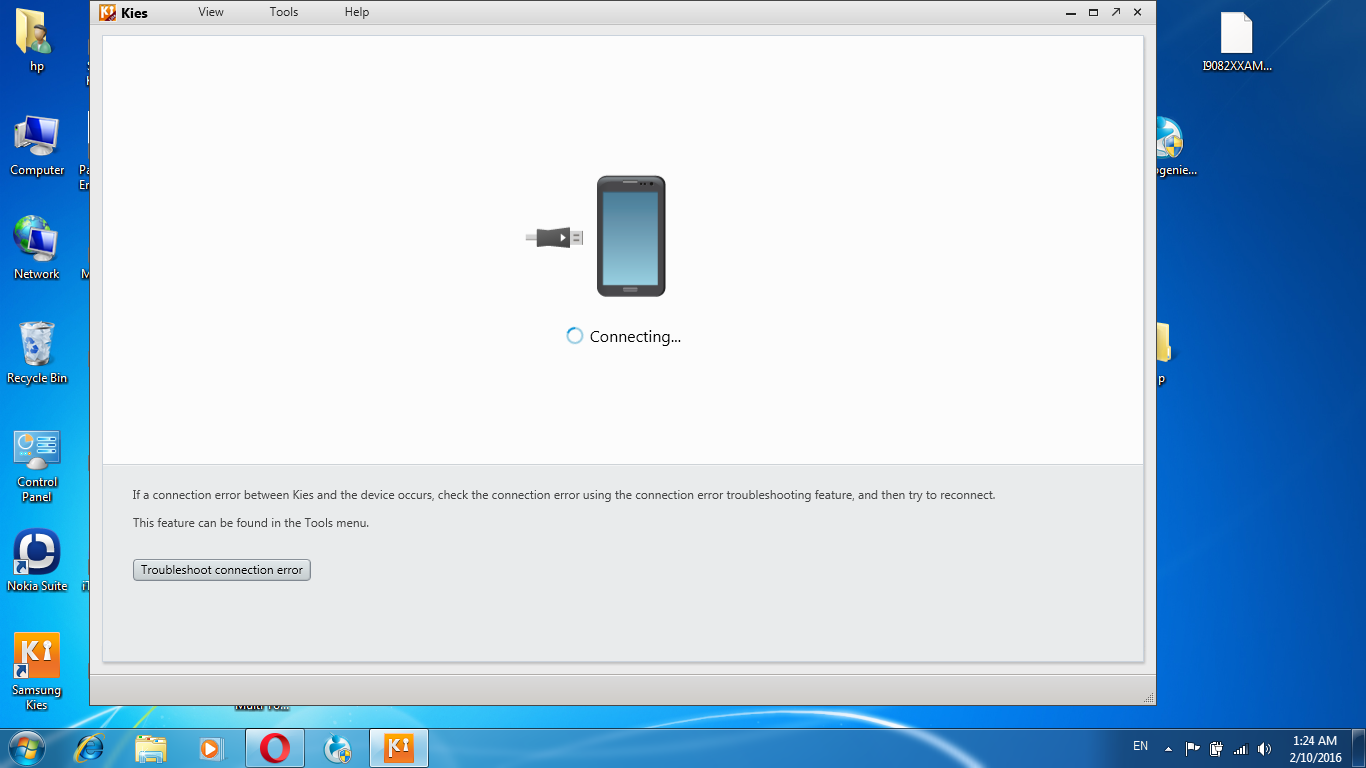Click the "This feature can be found" text
This screenshot has height=768, width=1366.
click(251, 523)
